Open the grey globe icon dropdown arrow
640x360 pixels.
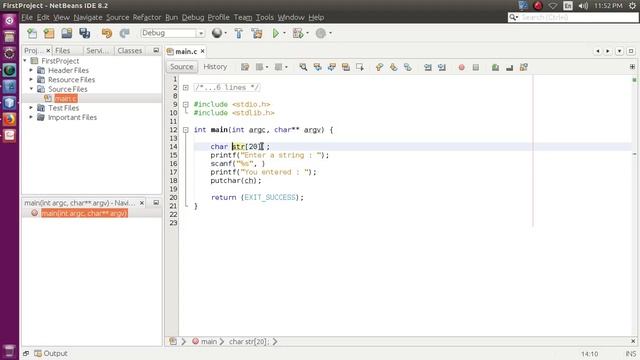[x=226, y=33]
